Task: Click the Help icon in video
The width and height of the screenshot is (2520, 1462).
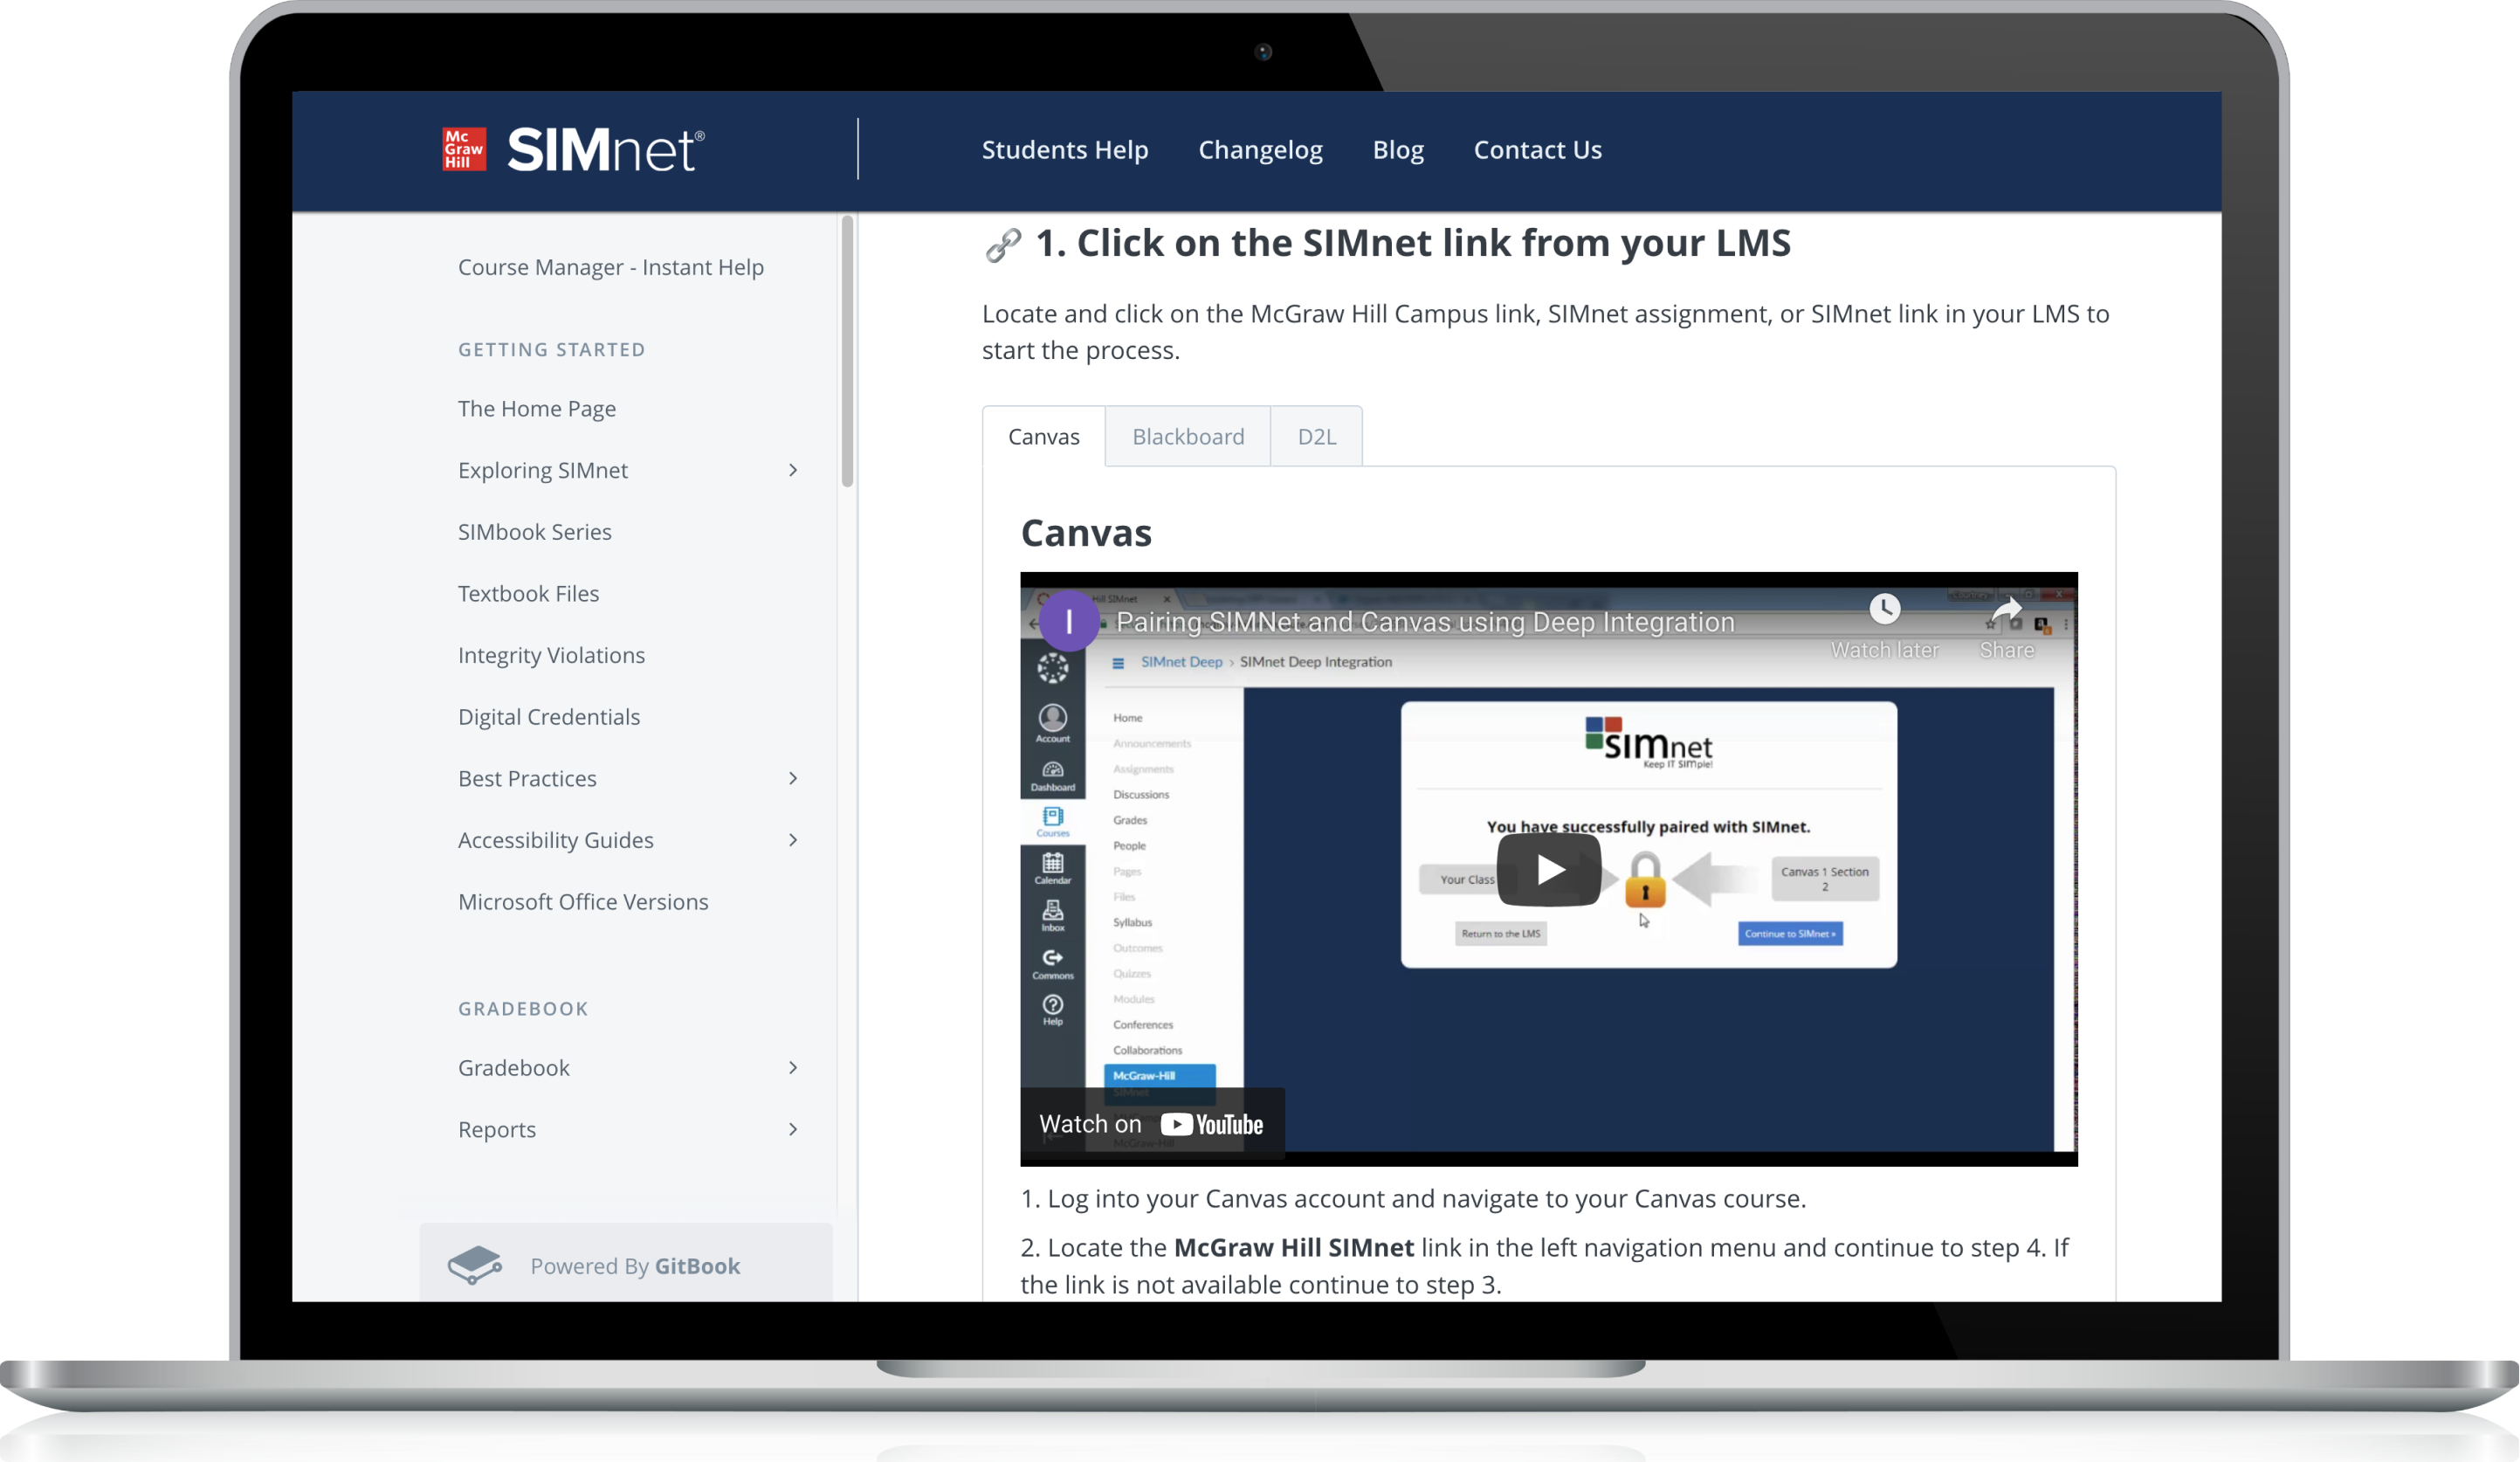Action: point(1052,1010)
